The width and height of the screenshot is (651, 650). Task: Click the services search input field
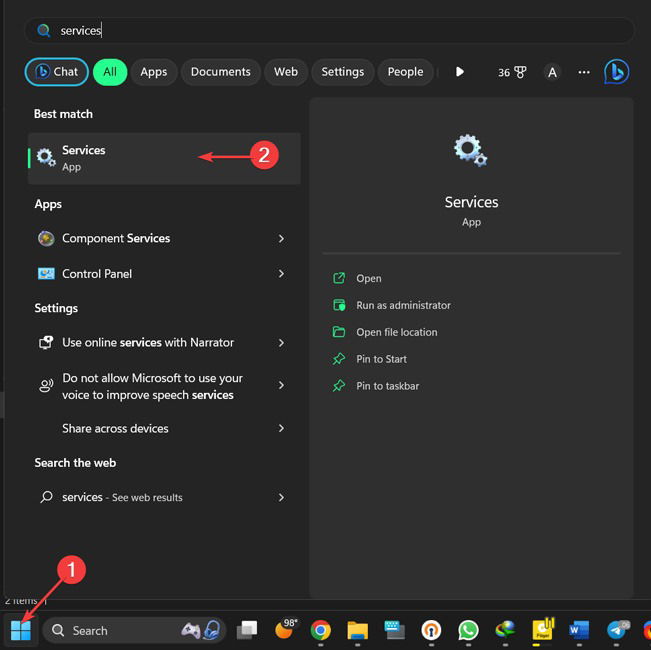point(329,30)
